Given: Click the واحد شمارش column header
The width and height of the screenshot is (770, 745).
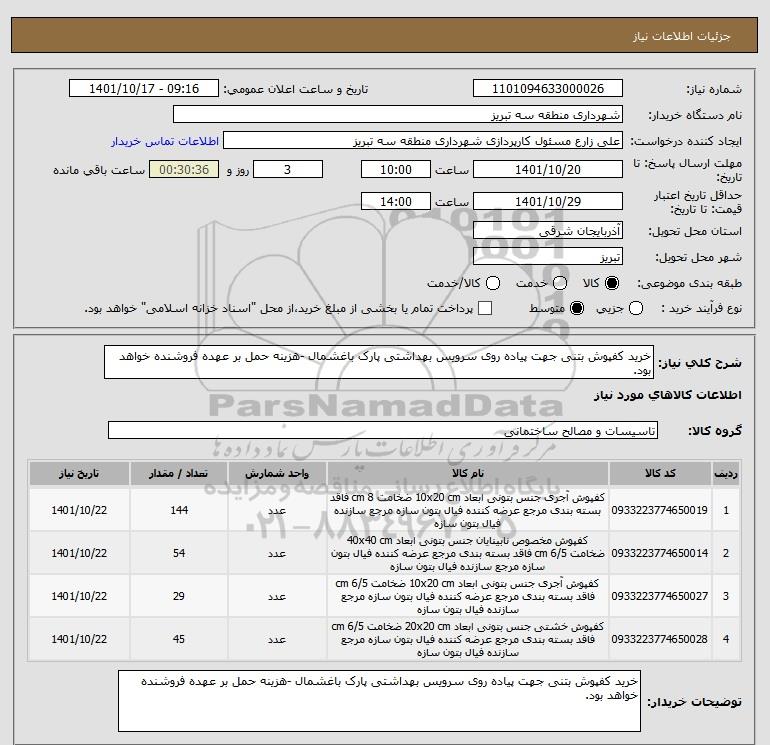Looking at the screenshot, I should pos(277,473).
